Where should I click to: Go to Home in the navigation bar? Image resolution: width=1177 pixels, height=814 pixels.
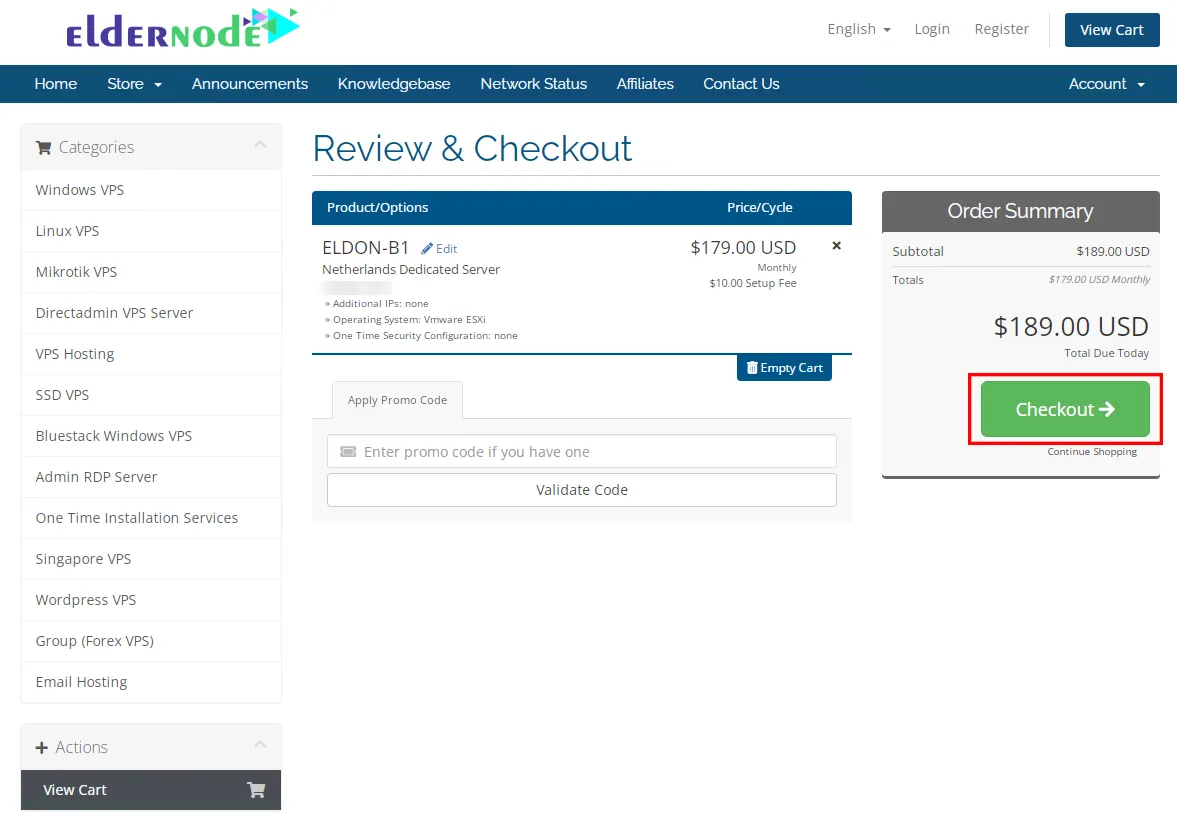coord(56,84)
